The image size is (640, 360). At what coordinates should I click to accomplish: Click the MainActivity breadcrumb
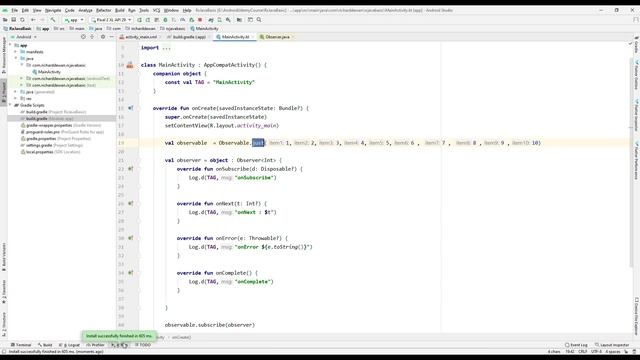204,29
